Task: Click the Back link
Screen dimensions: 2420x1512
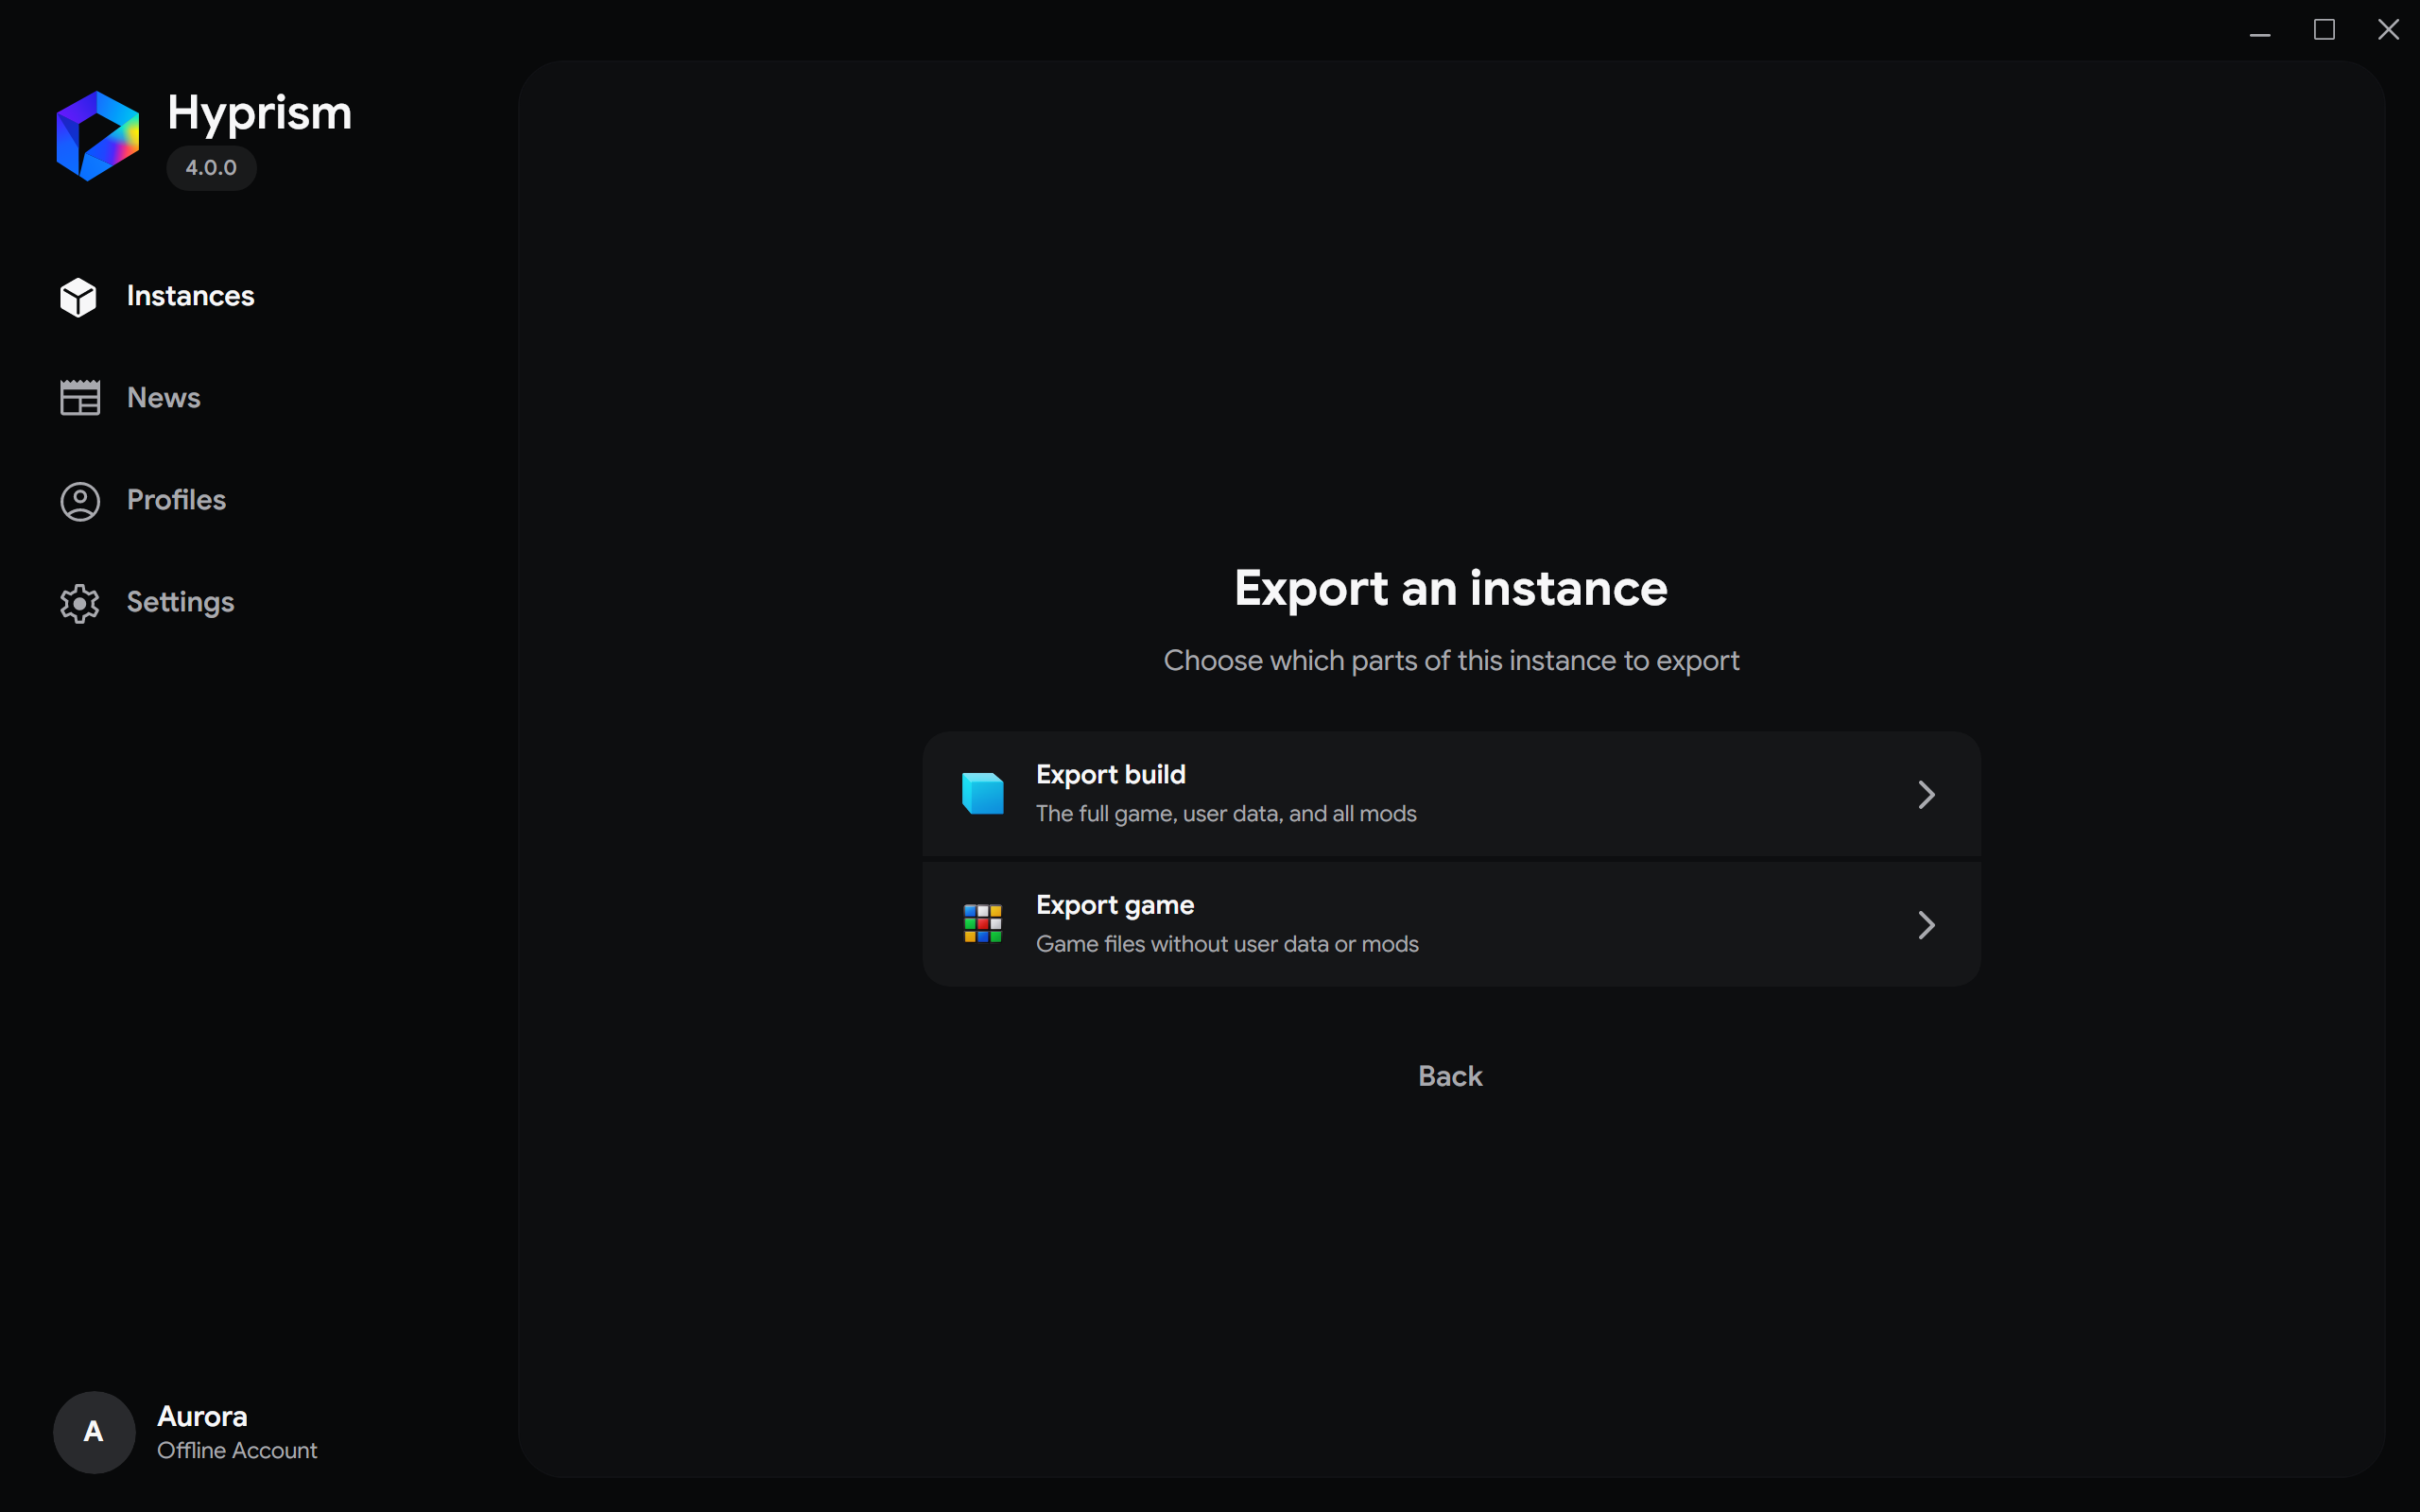Action: (1450, 1076)
